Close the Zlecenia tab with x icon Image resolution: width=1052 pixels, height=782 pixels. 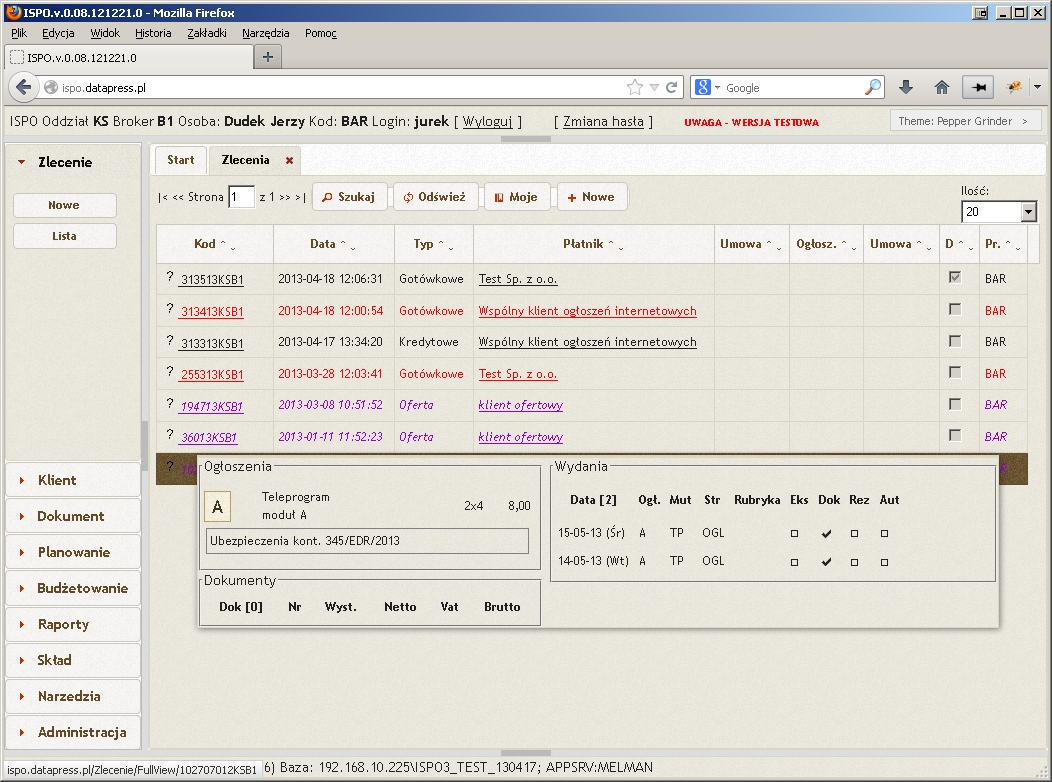[289, 160]
